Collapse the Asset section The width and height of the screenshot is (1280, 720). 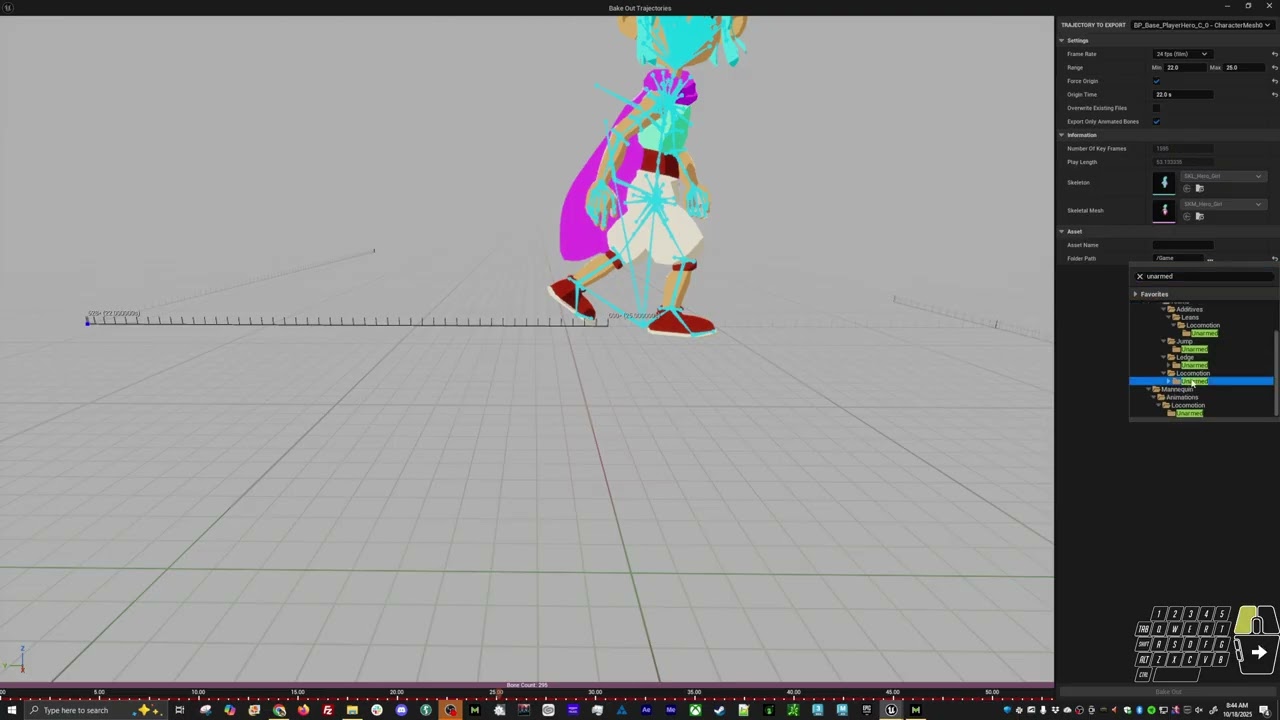coord(1062,231)
